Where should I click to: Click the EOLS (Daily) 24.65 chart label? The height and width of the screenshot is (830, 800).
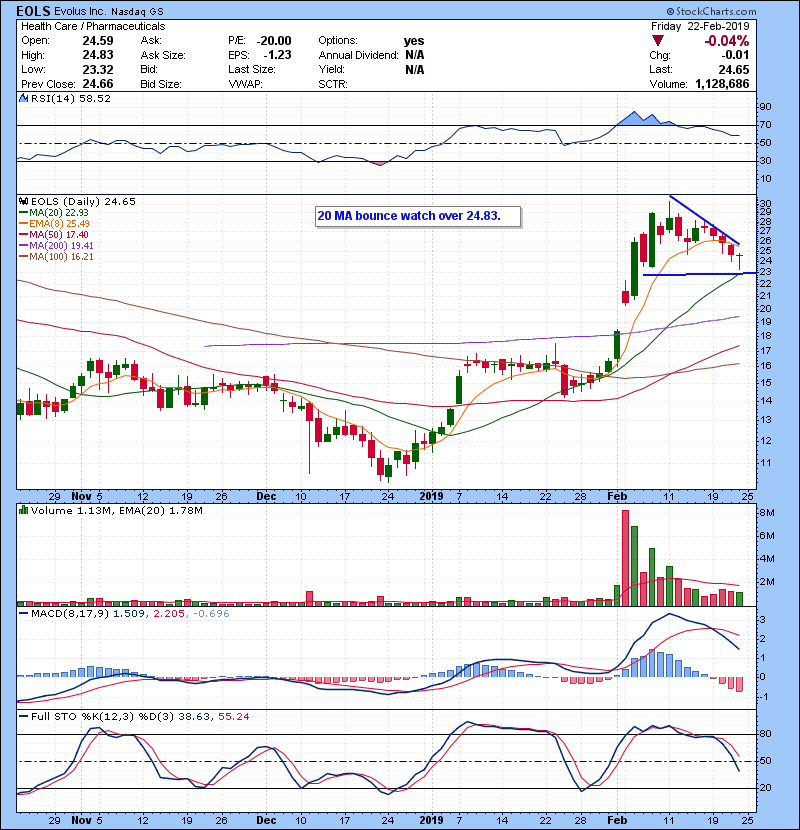click(83, 201)
